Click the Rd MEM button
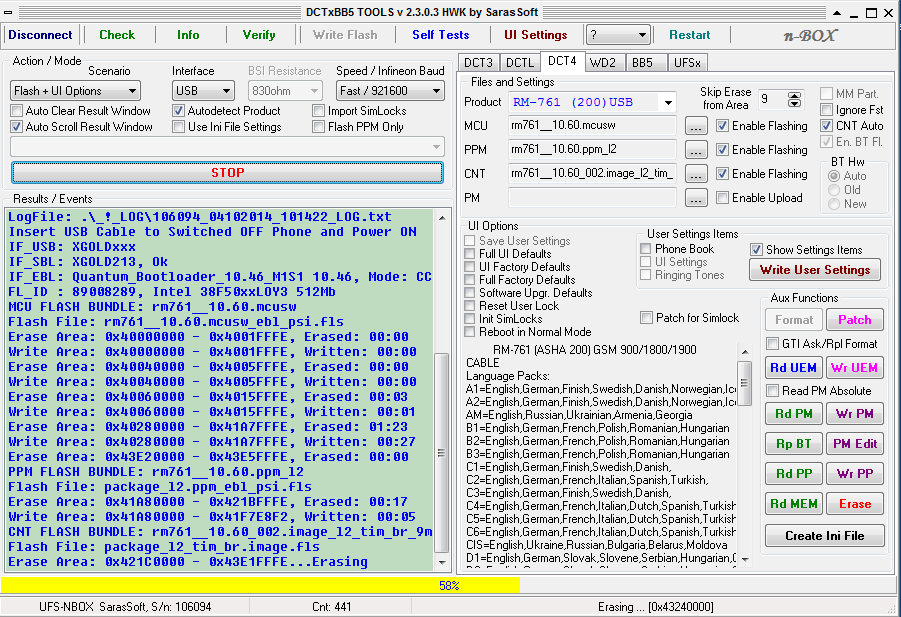The height and width of the screenshot is (617, 901). tap(794, 504)
